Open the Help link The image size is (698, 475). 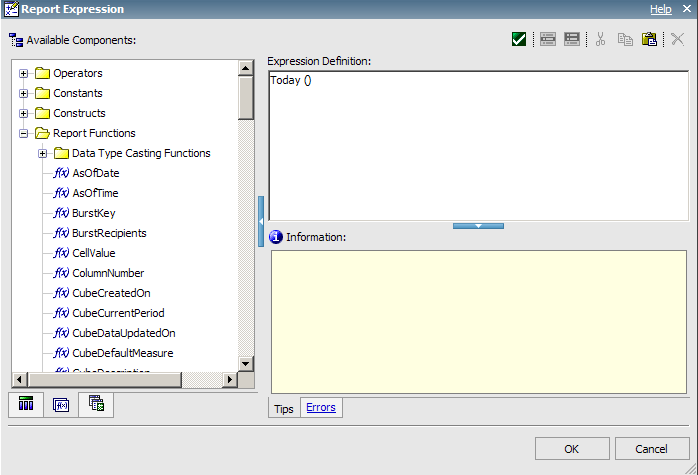coord(660,9)
